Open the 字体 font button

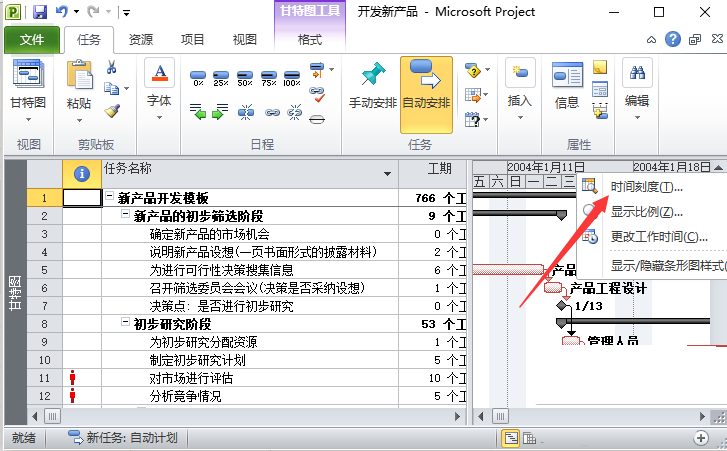[159, 89]
